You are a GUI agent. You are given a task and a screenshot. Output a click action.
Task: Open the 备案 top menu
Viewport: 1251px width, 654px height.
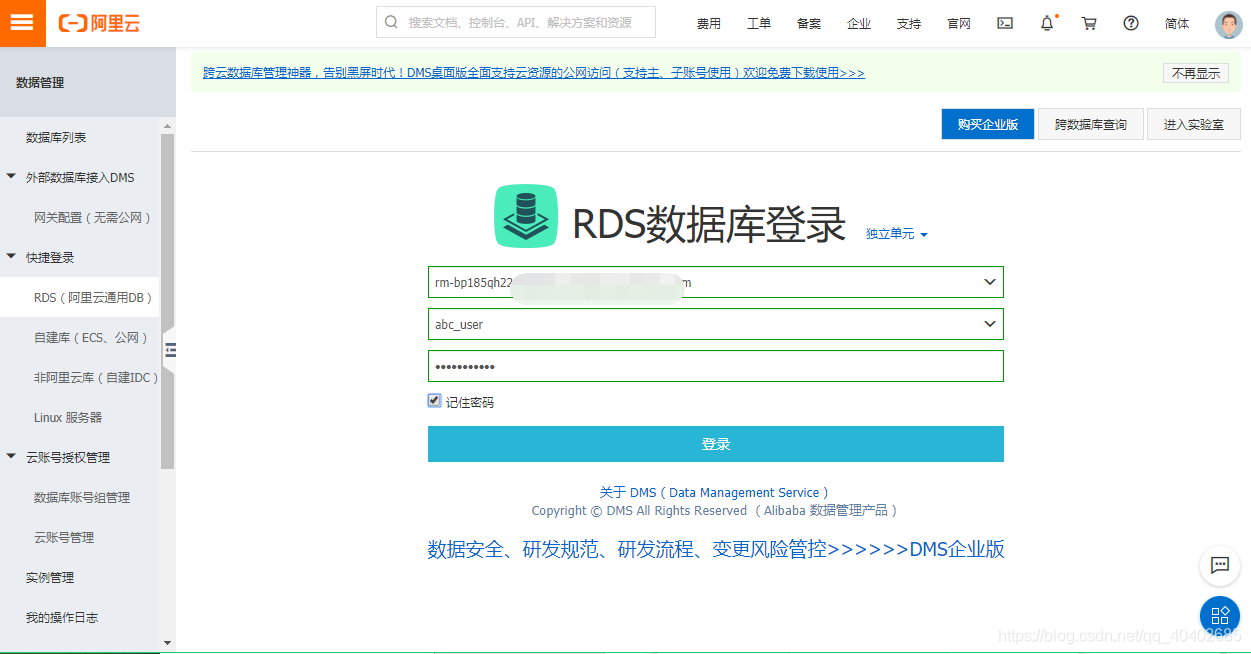(x=809, y=23)
